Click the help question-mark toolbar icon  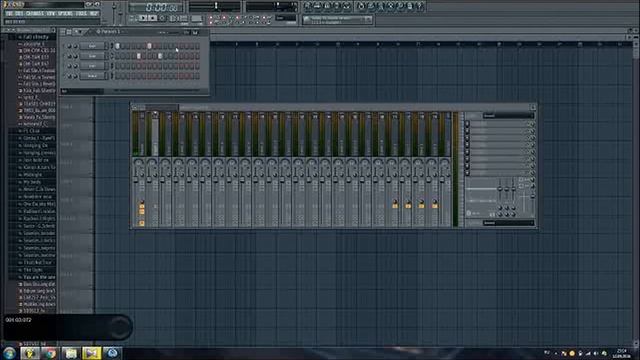tap(420, 6)
